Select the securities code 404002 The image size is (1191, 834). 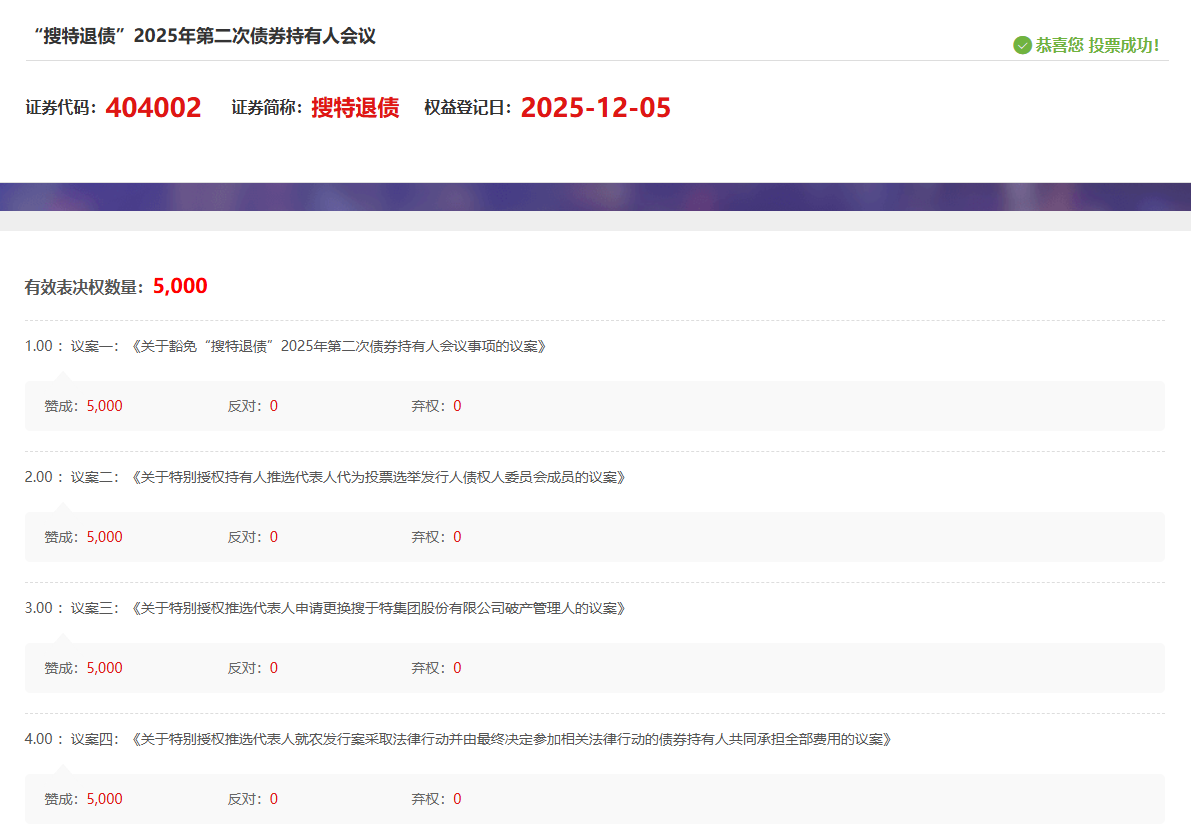[153, 107]
